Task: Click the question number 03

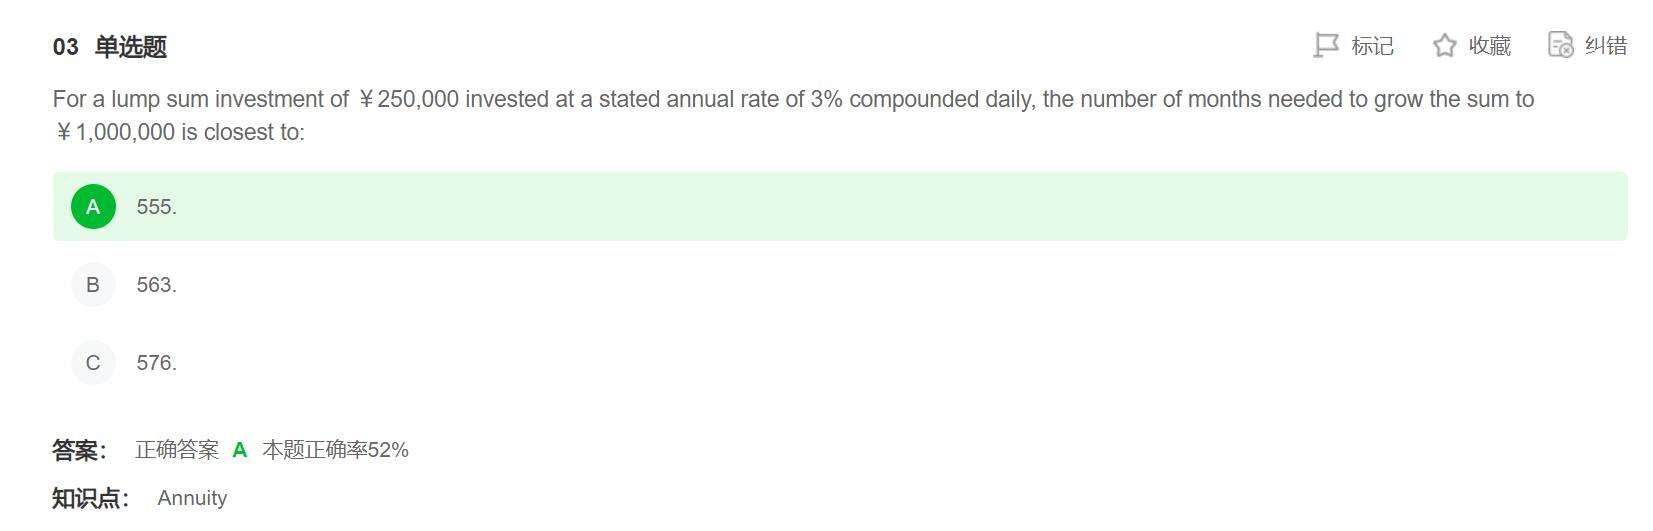Action: [65, 47]
